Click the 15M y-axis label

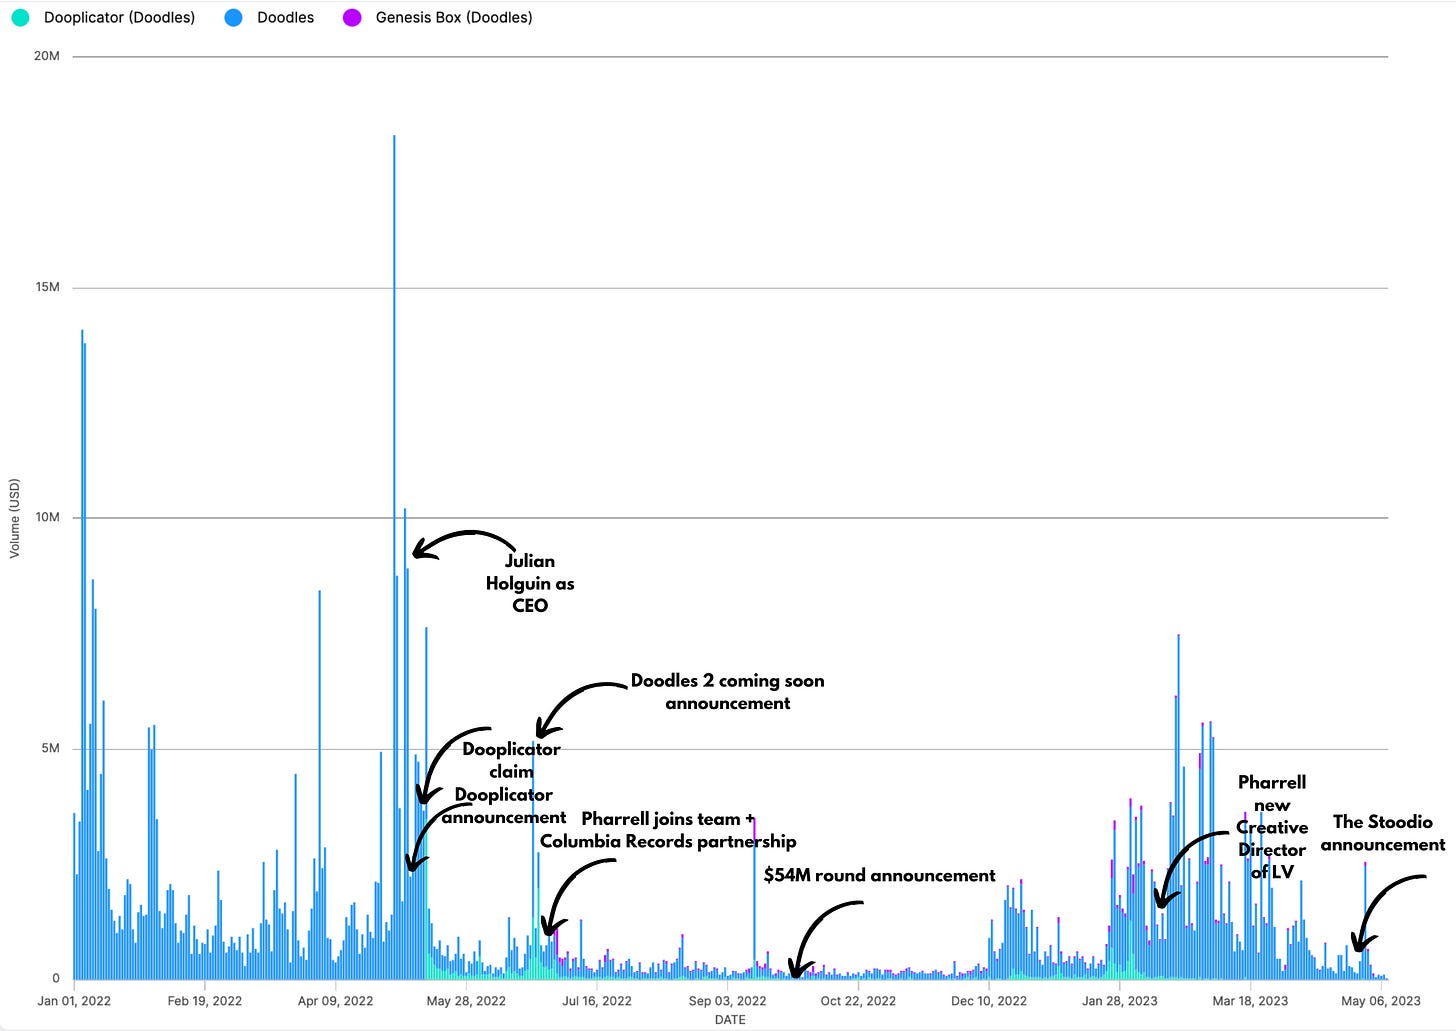point(47,287)
